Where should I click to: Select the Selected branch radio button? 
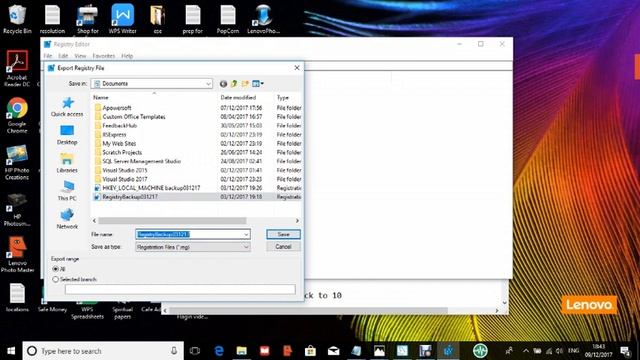[56, 279]
